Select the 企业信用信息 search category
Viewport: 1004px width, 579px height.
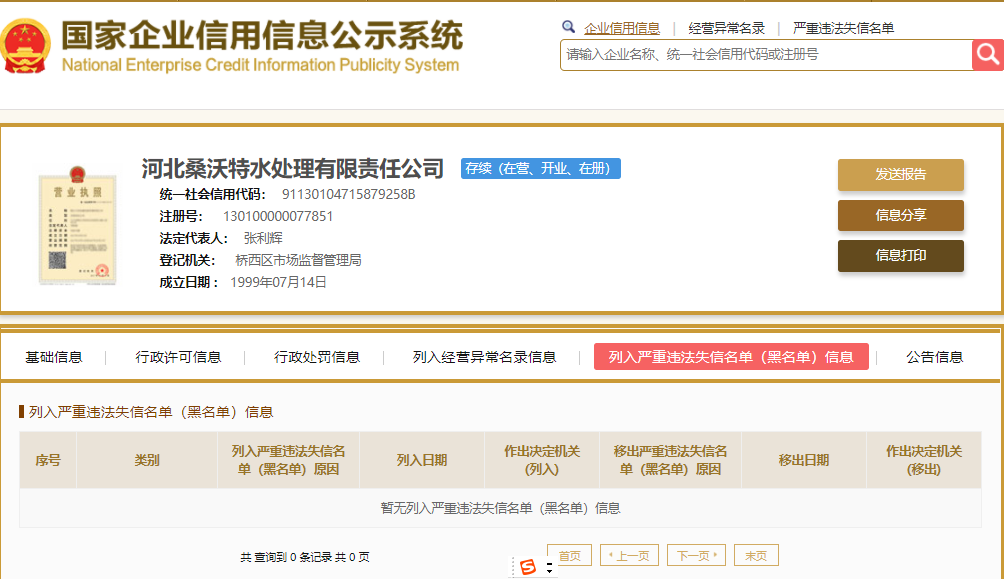pyautogui.click(x=622, y=28)
